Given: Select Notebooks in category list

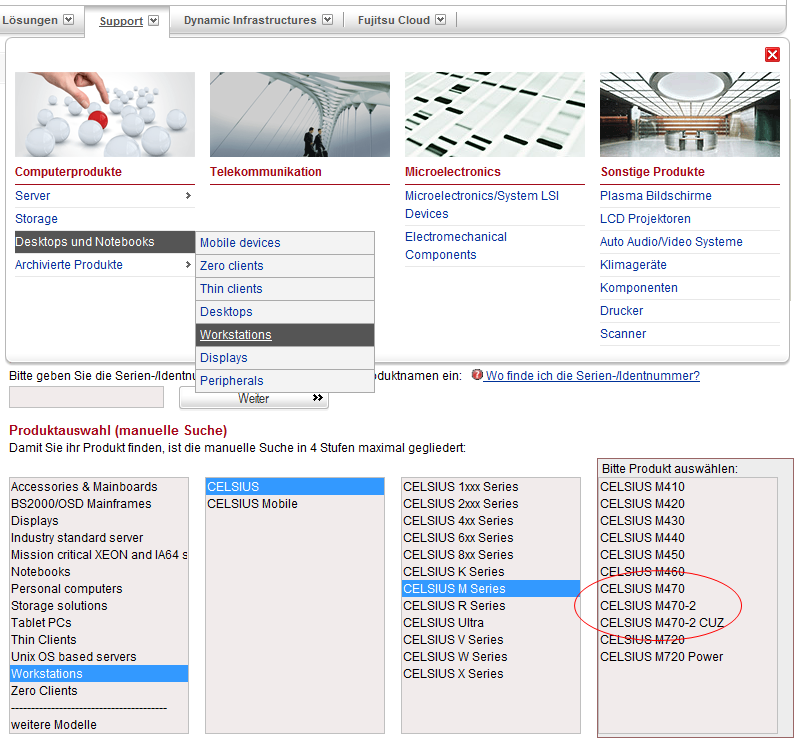Looking at the screenshot, I should click(99, 571).
